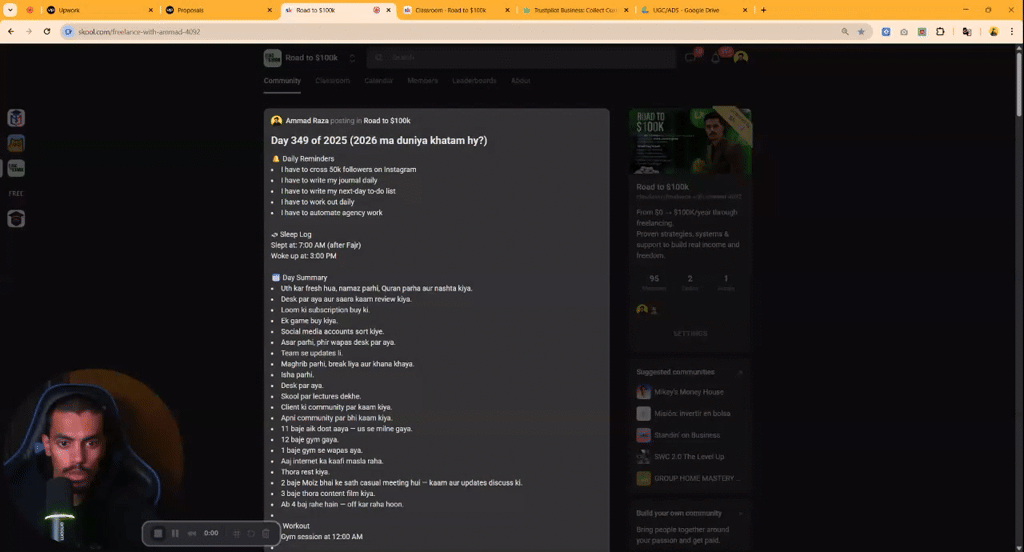Click the pinned first browser tab

(x=30, y=10)
